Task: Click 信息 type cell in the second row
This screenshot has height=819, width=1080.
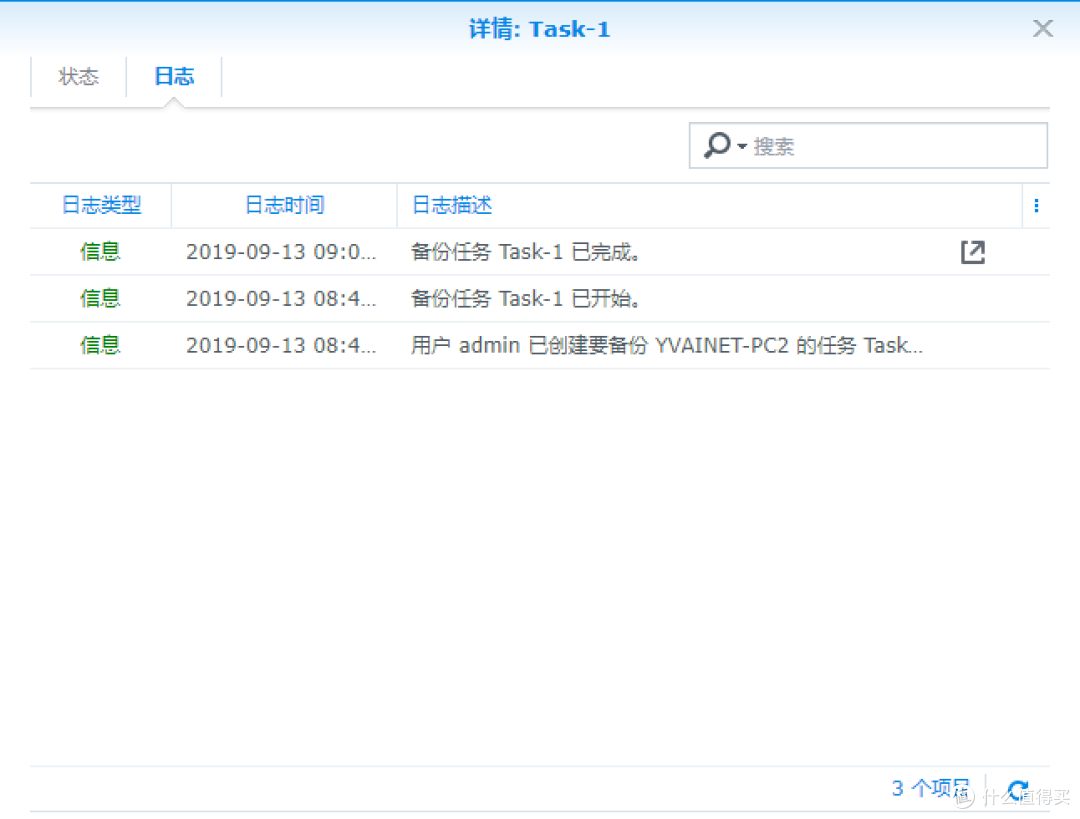Action: 100,298
